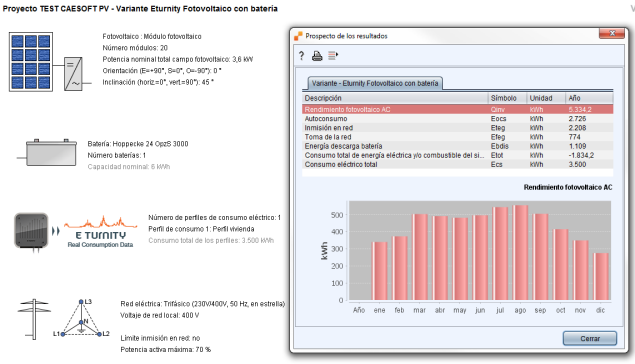635x364 pixels.
Task: Click the dic bar in the chart
Action: pyautogui.click(x=601, y=277)
